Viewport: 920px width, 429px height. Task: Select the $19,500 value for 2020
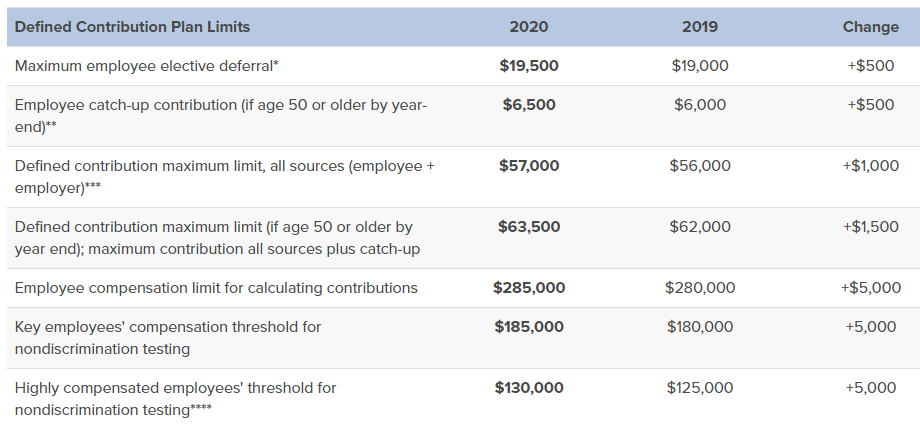[529, 66]
